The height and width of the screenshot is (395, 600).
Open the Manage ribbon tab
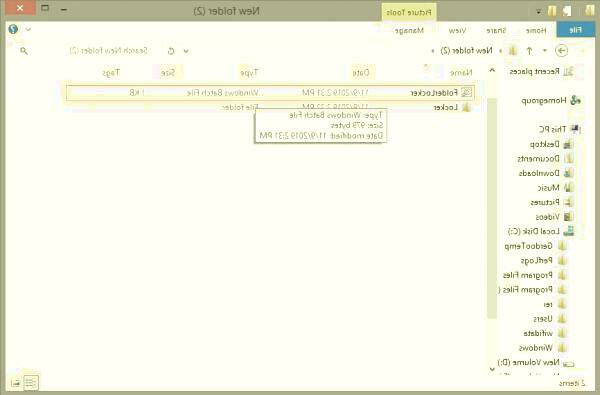[409, 30]
